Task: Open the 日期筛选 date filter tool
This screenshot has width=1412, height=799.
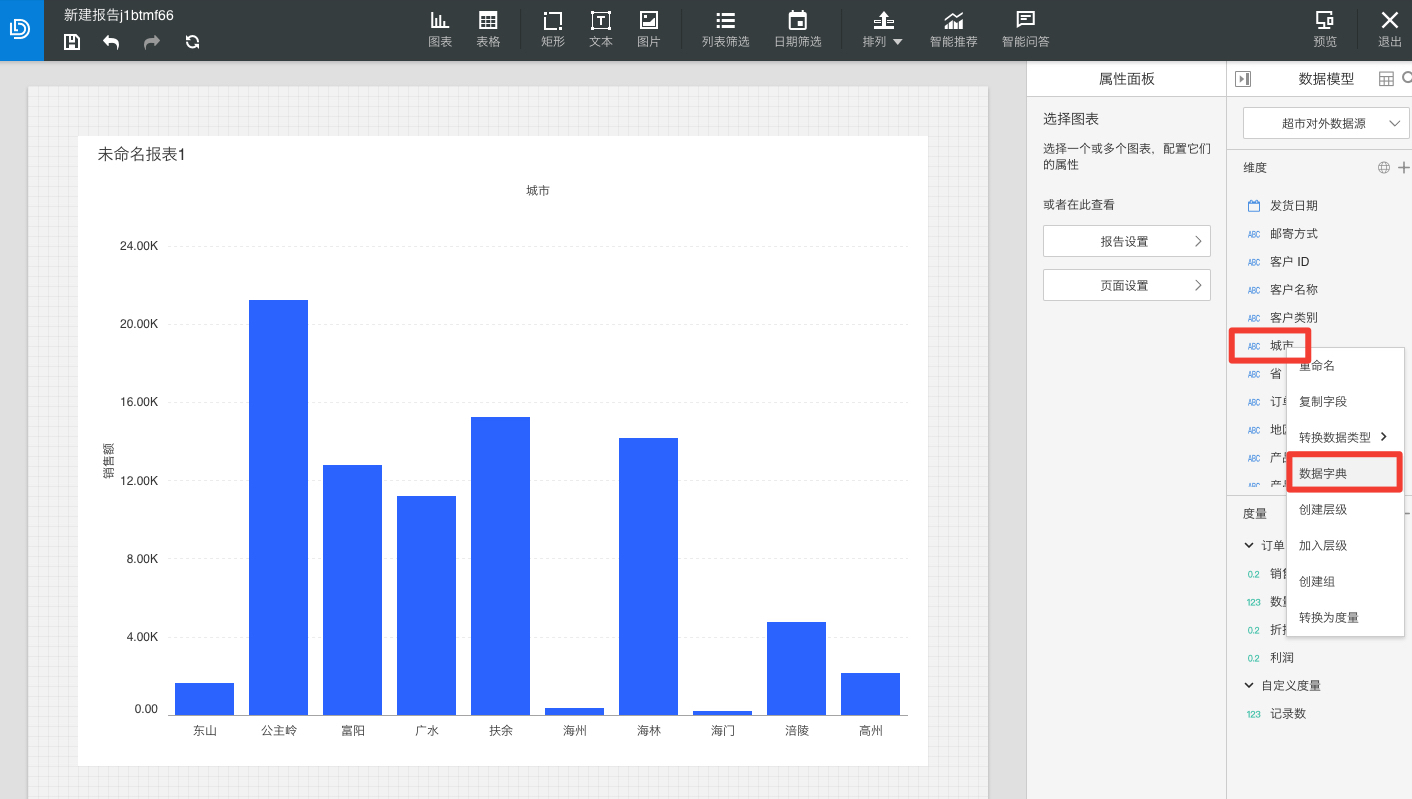Action: pos(798,30)
